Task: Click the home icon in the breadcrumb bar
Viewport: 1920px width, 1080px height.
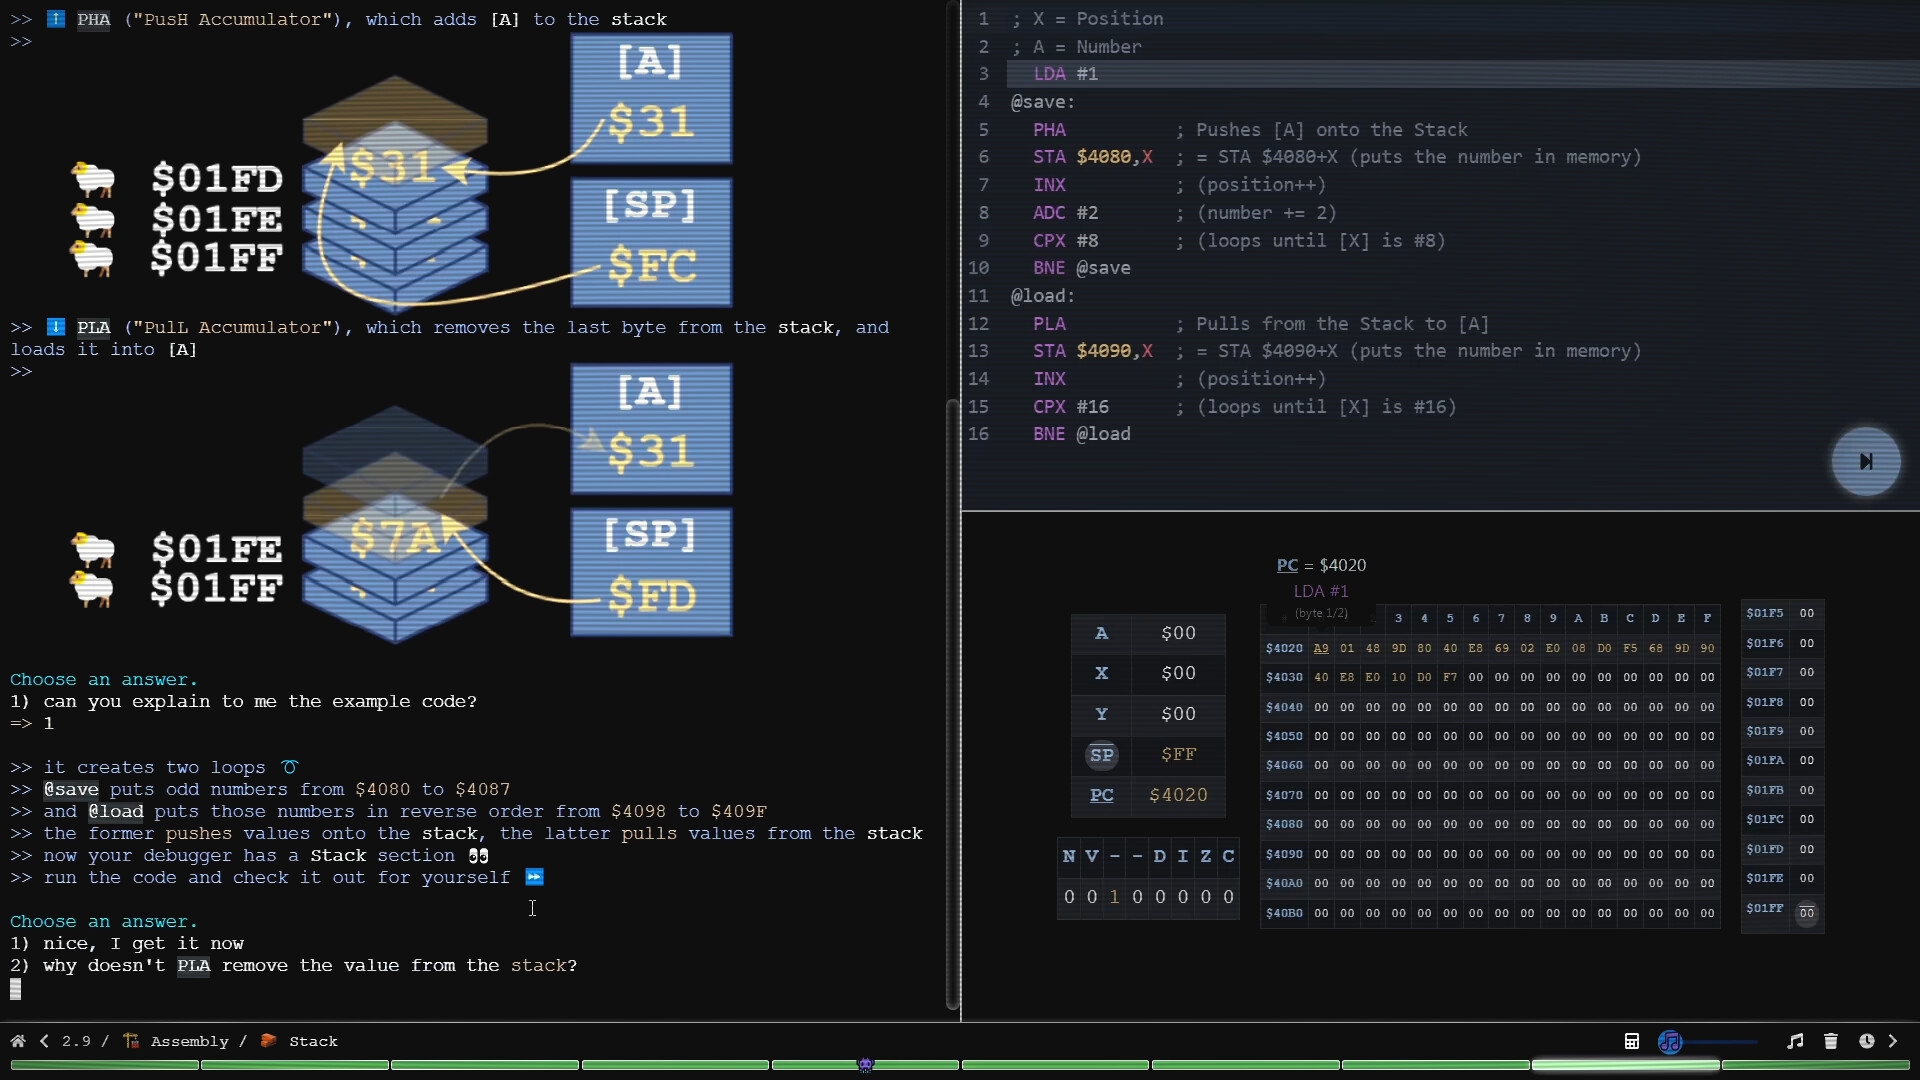Action: (x=17, y=1041)
